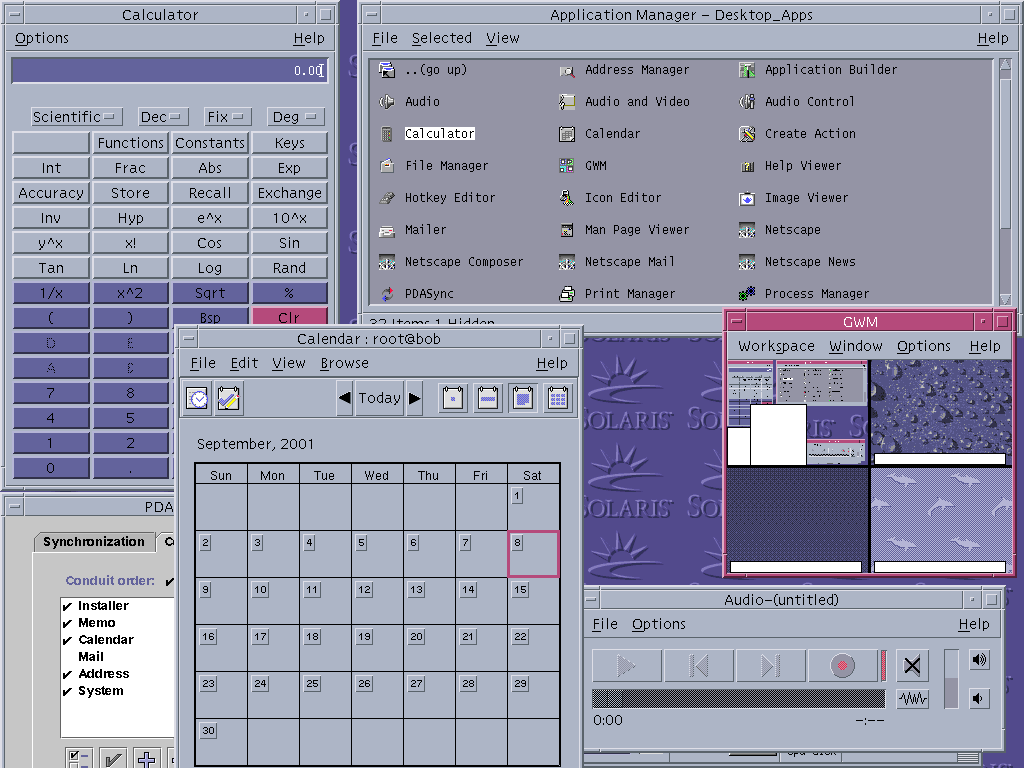
Task: Switch Calendar to month view icon
Action: tap(523, 398)
